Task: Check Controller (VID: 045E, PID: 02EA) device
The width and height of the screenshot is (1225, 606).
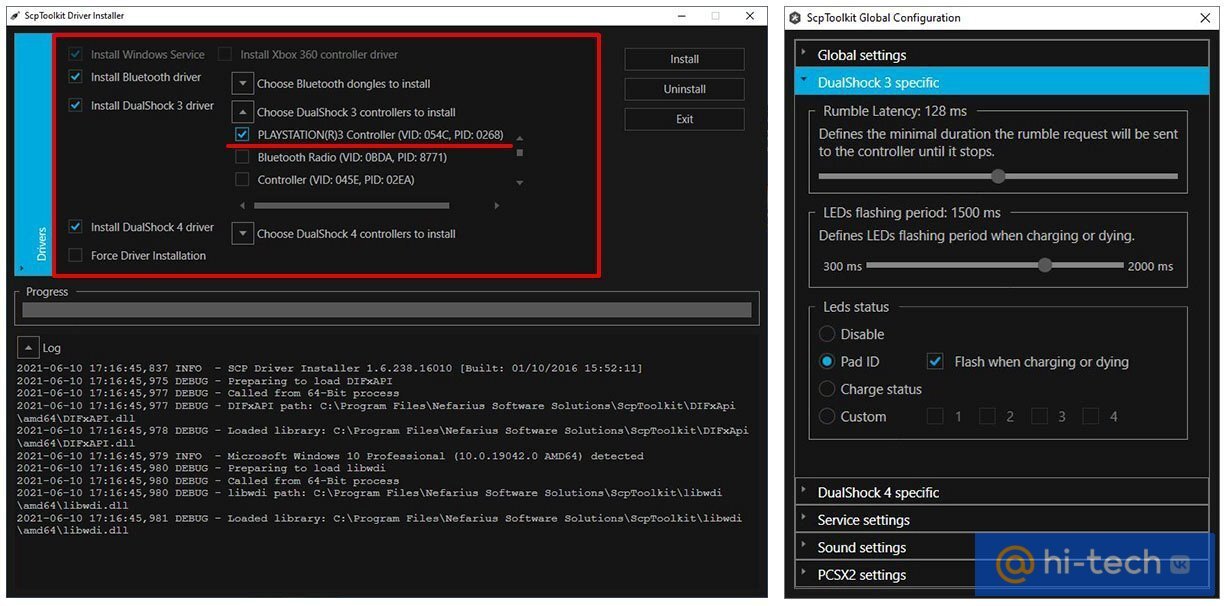Action: 242,180
